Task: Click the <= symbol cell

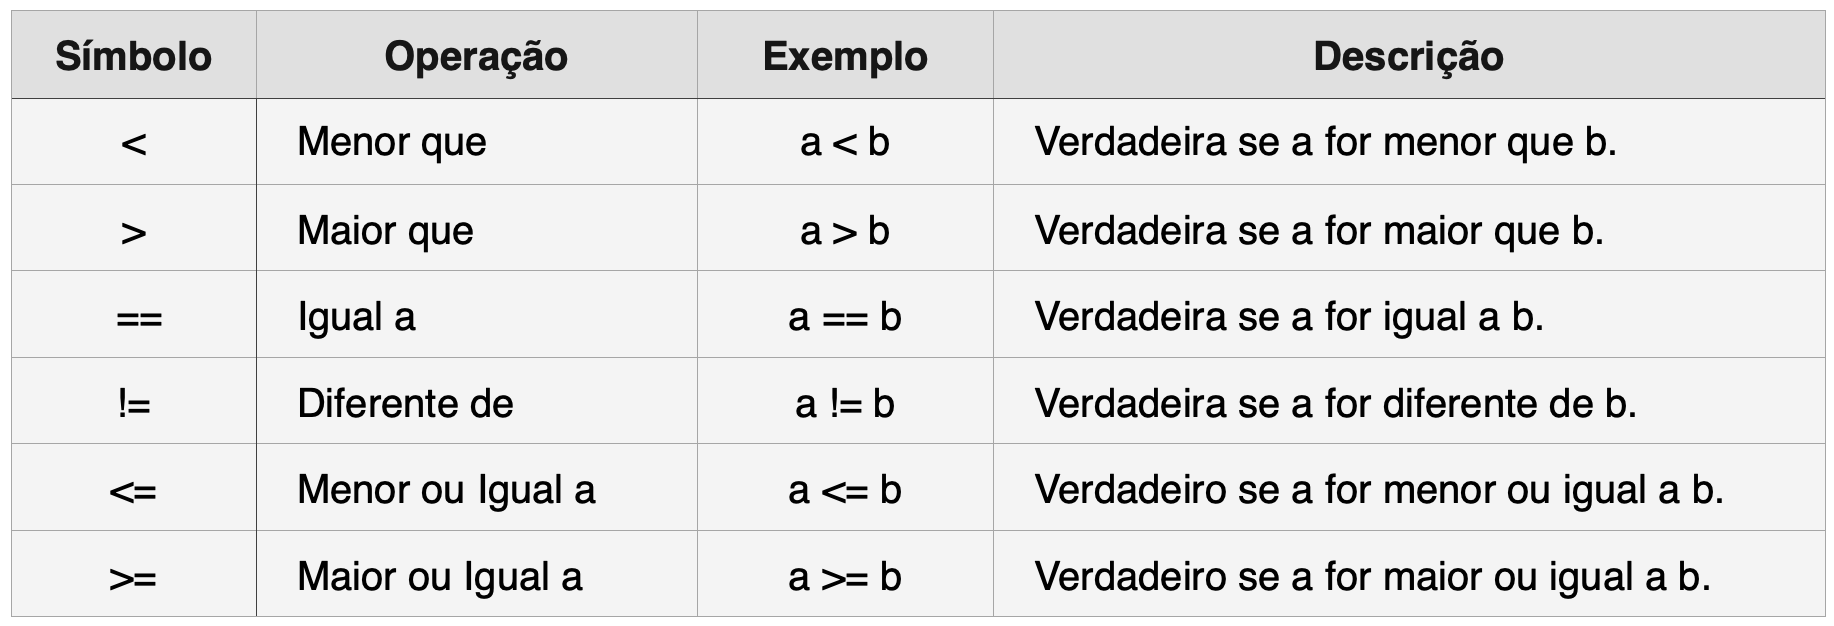Action: (134, 488)
